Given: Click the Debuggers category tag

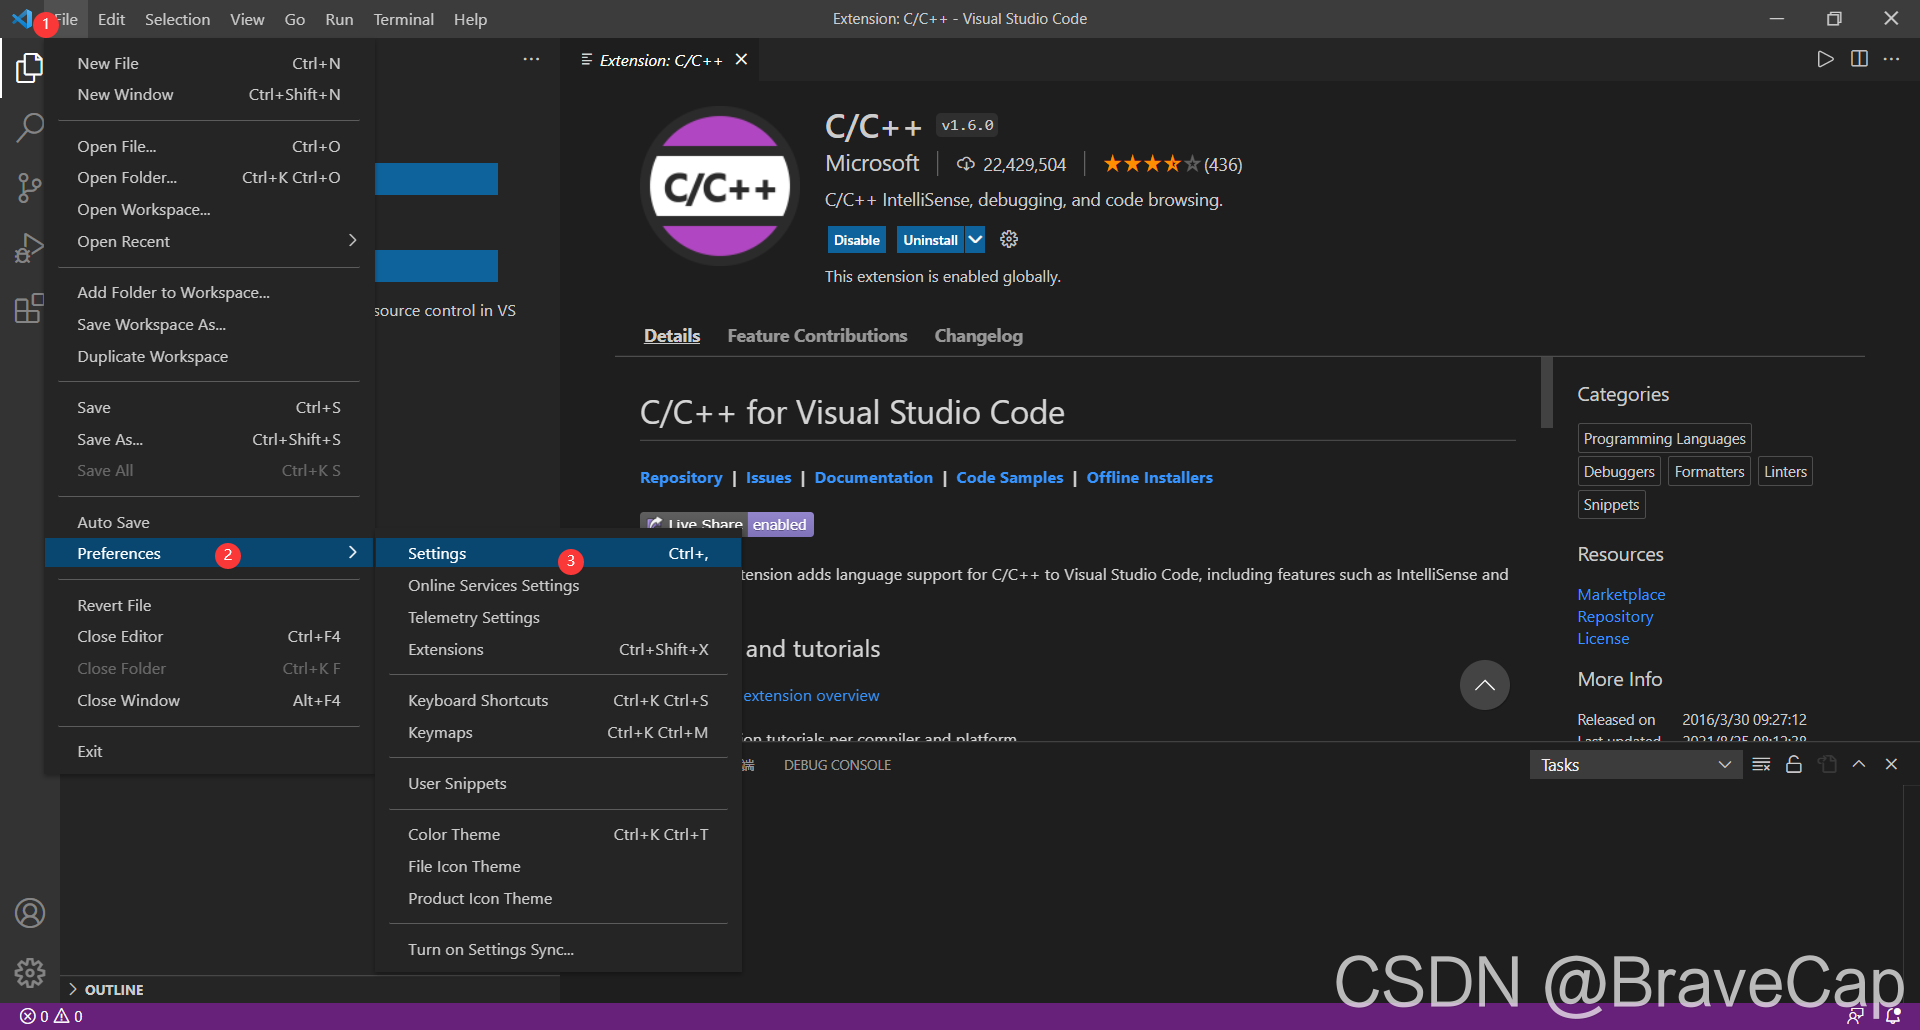Looking at the screenshot, I should click(x=1619, y=471).
